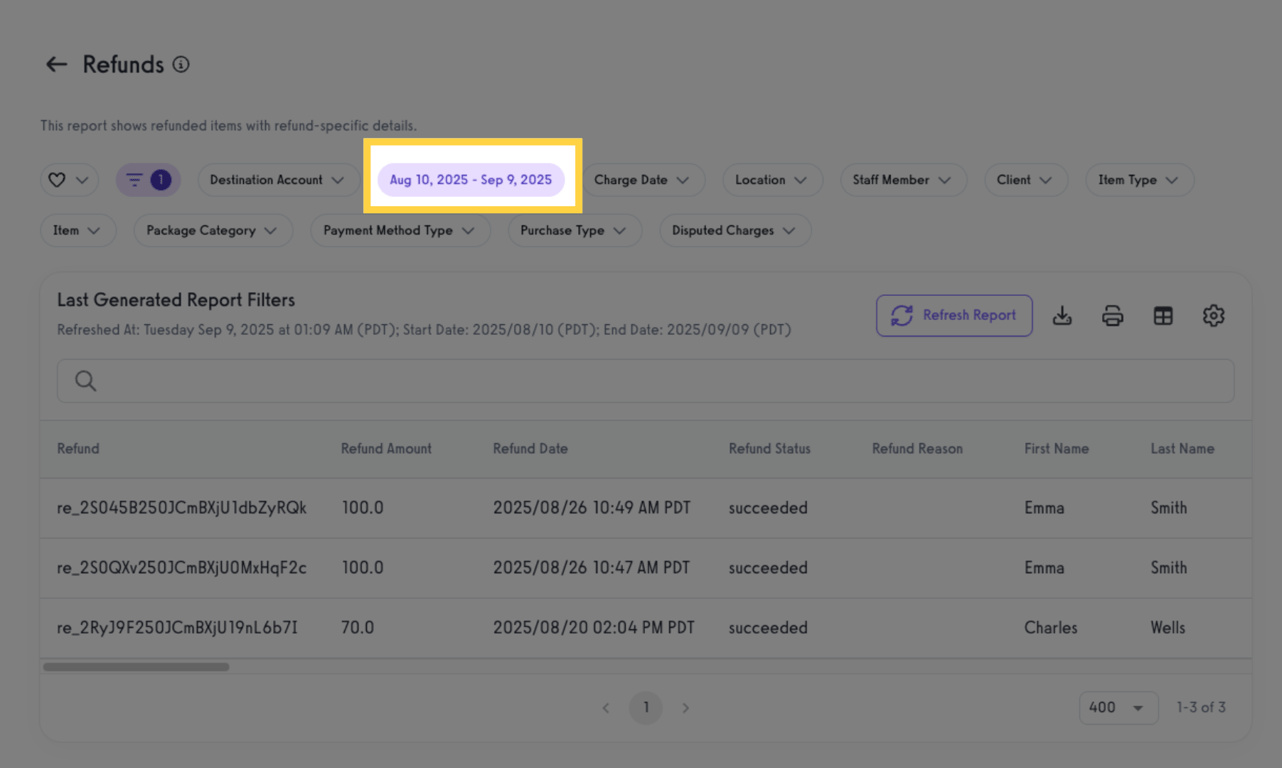Open the favorites heart menu

(x=68, y=180)
